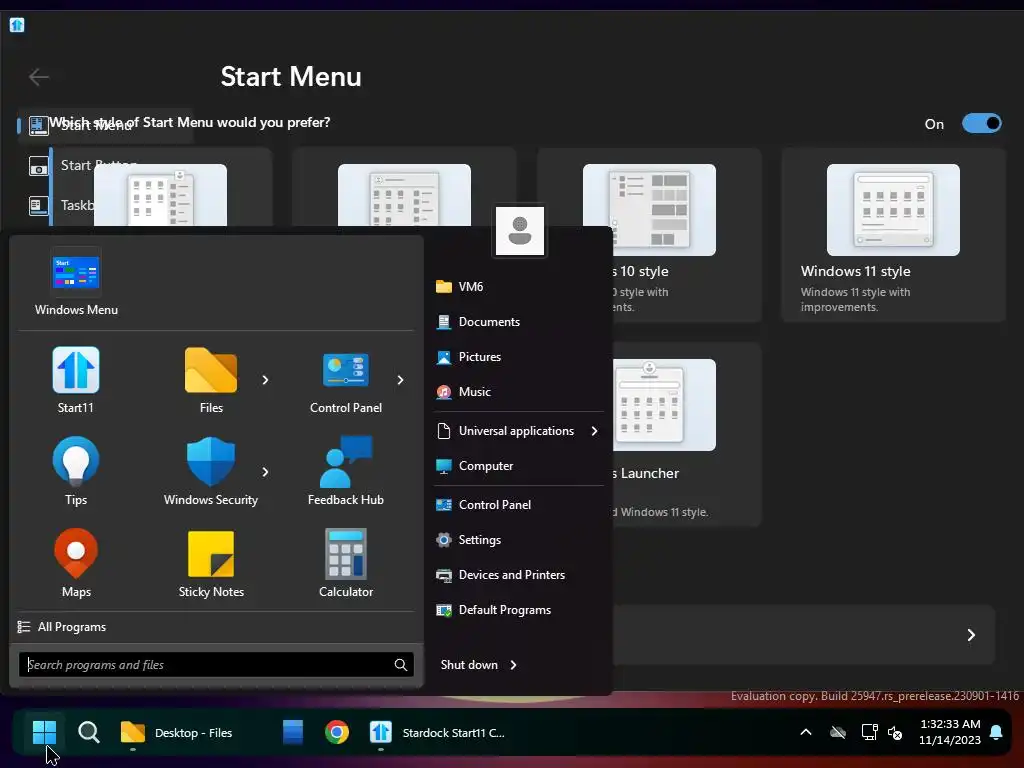Click the Start11 app icon in title bar
Screen dimensions: 1024x768
point(17,25)
